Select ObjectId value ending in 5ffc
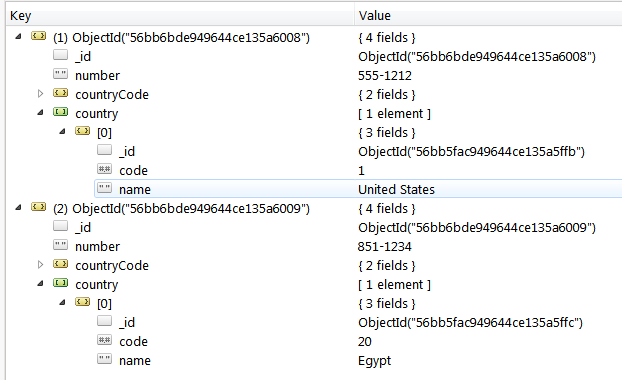The width and height of the screenshot is (622, 380). pyautogui.click(x=470, y=322)
